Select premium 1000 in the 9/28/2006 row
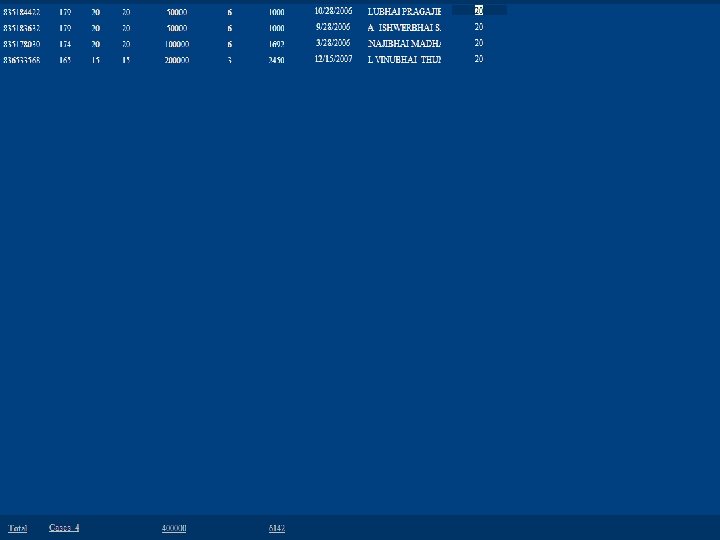The width and height of the screenshot is (720, 540). 276,28
